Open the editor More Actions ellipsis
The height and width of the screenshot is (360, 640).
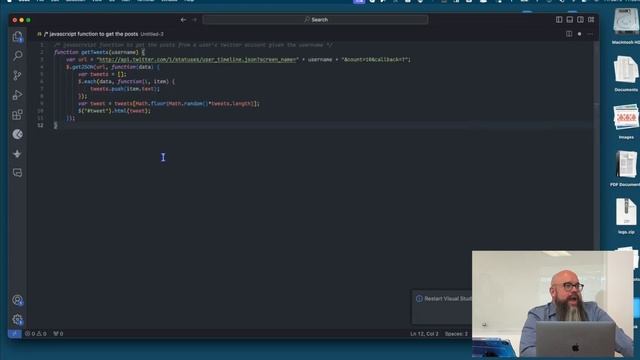[x=590, y=34]
